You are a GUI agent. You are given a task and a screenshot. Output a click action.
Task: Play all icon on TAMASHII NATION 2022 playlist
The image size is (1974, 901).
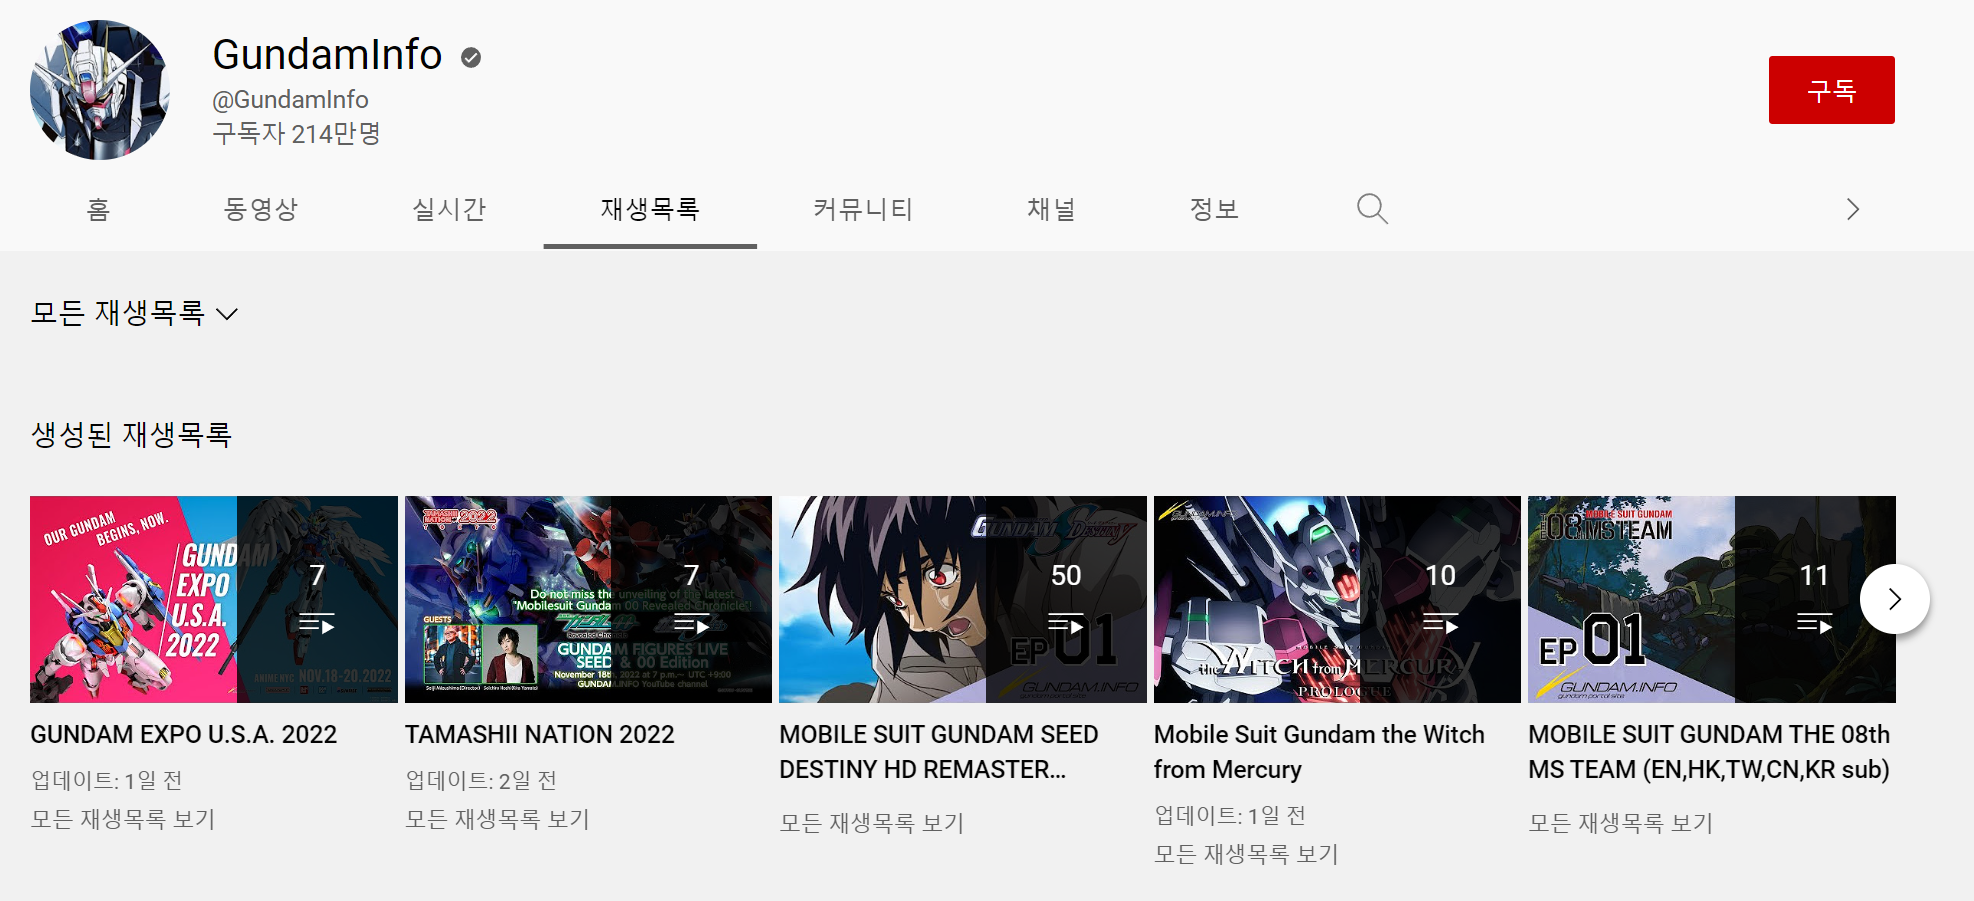click(691, 624)
